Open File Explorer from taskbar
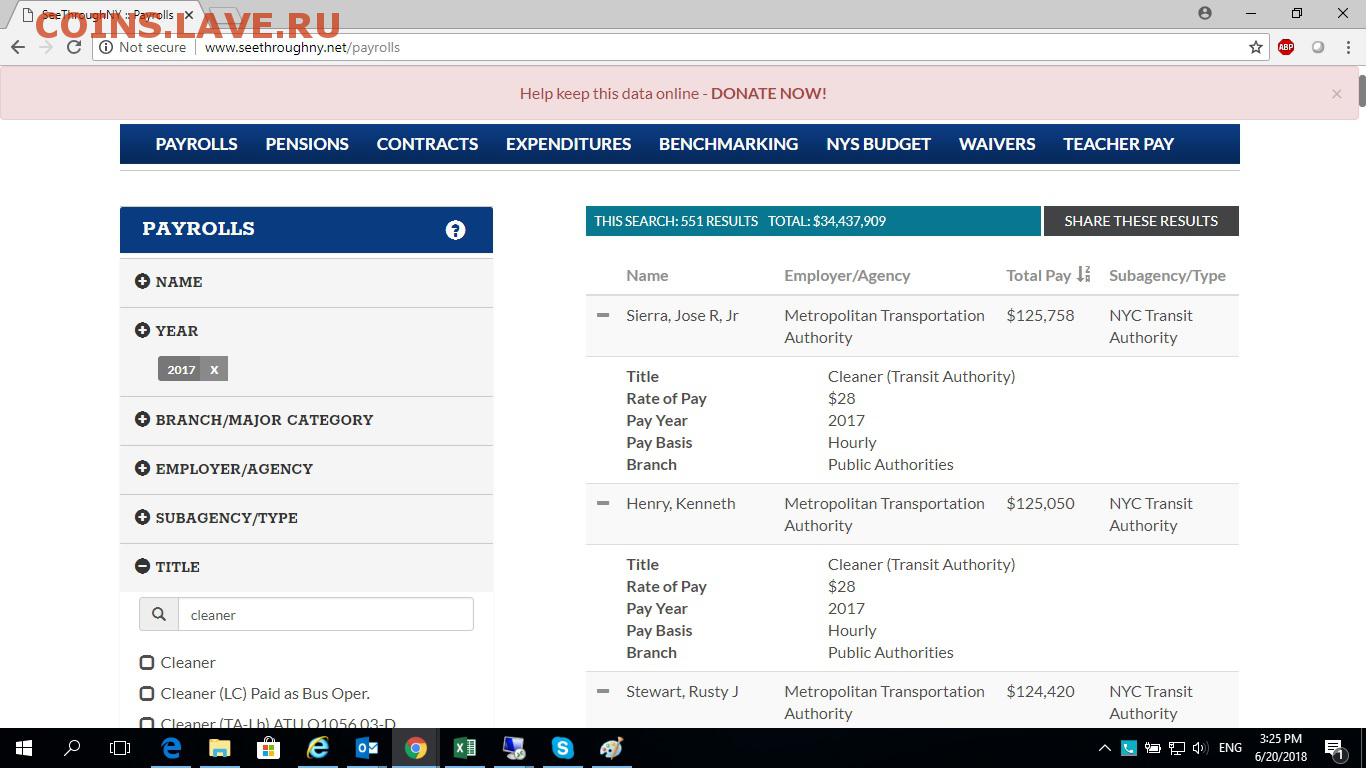Image resolution: width=1372 pixels, height=772 pixels. tap(219, 747)
